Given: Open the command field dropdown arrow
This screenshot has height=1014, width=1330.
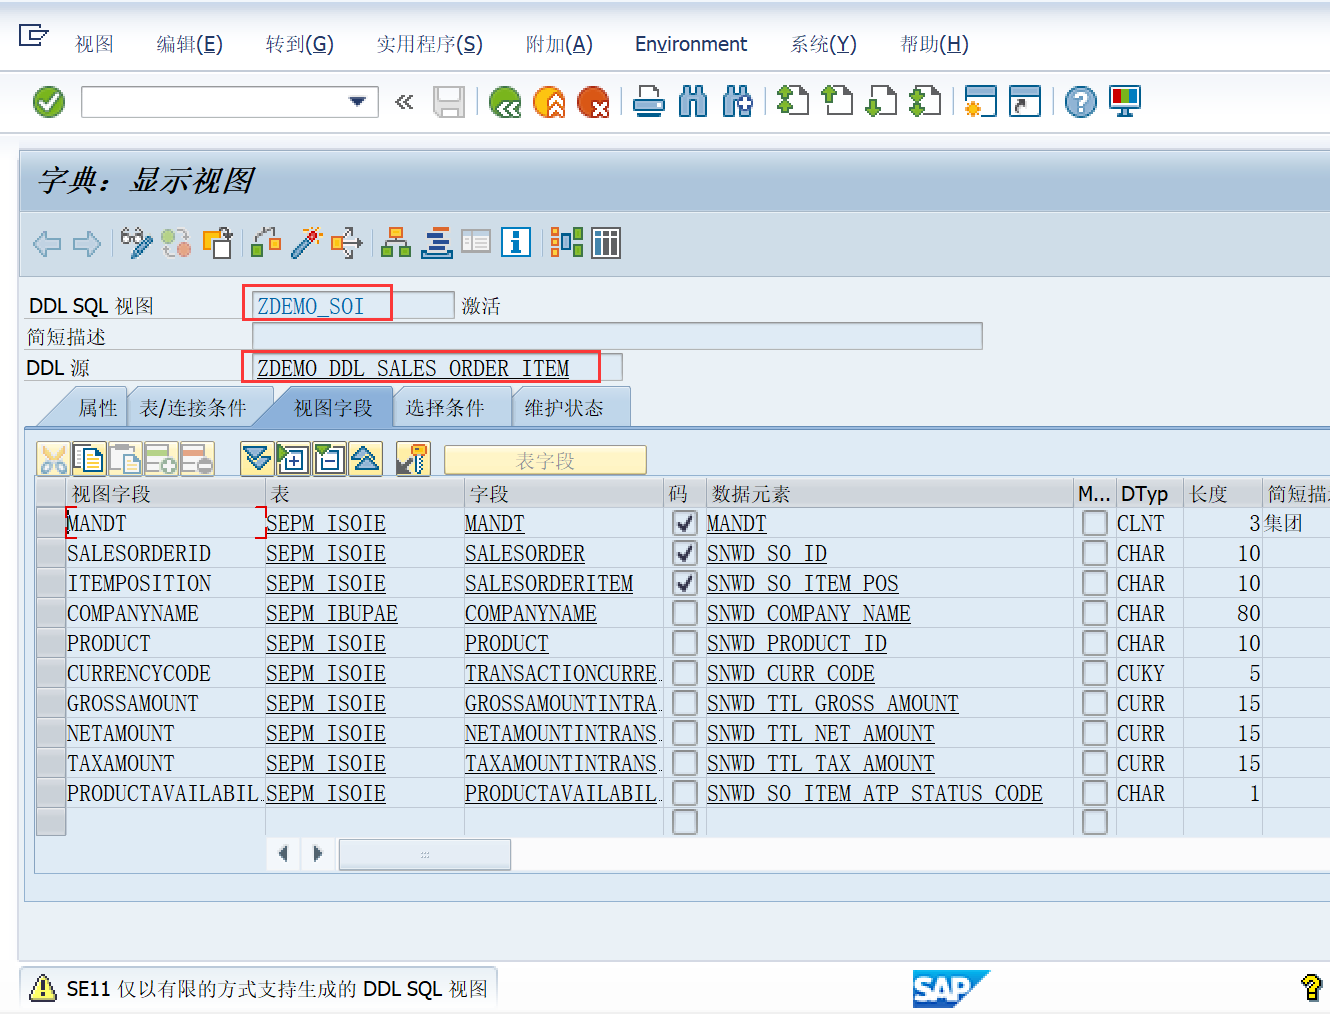Looking at the screenshot, I should (x=357, y=102).
